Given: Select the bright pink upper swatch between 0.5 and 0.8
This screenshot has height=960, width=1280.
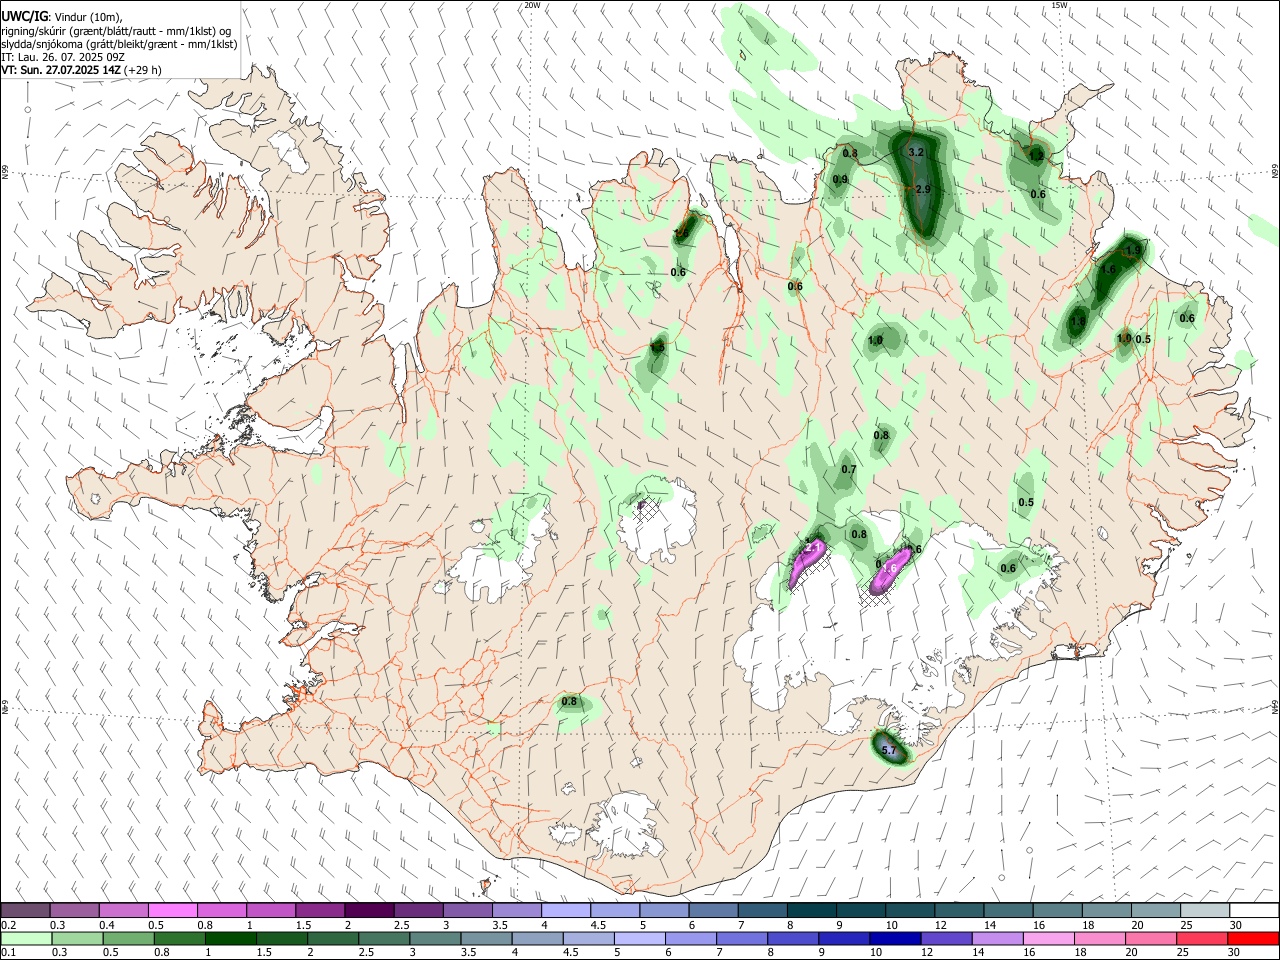Looking at the screenshot, I should click(173, 911).
